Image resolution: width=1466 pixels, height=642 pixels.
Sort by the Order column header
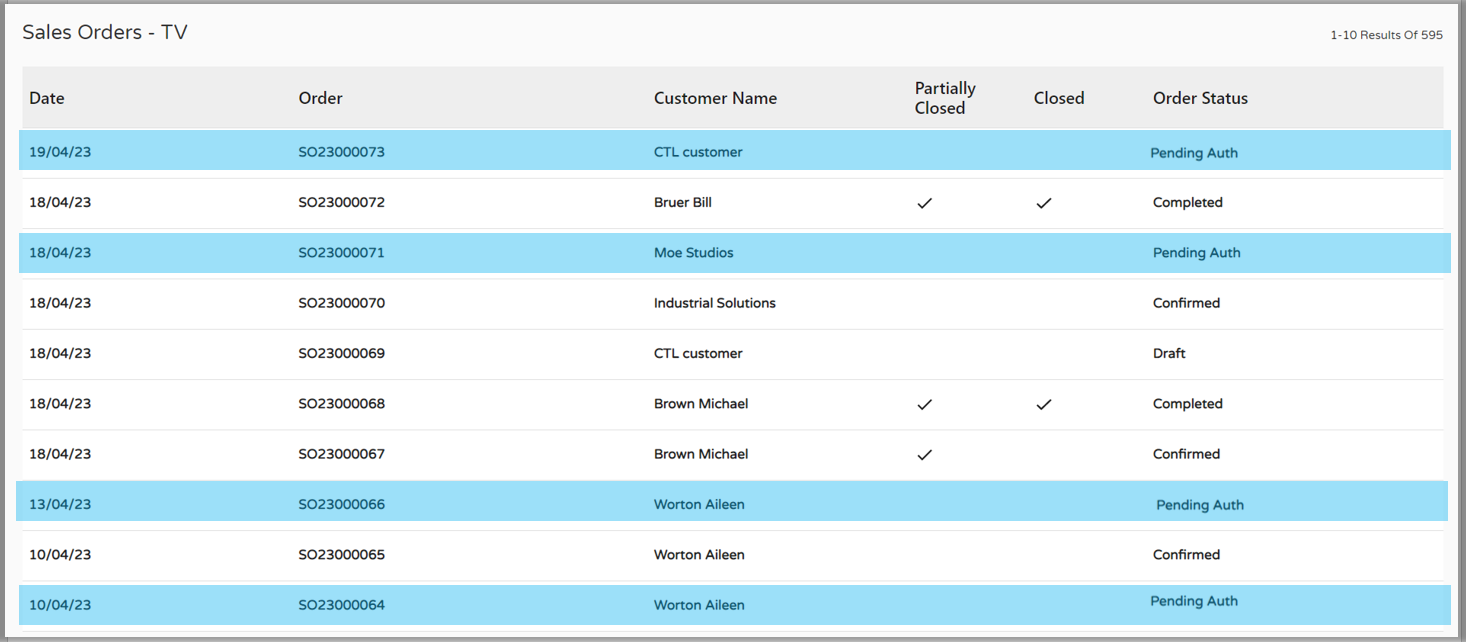(320, 98)
